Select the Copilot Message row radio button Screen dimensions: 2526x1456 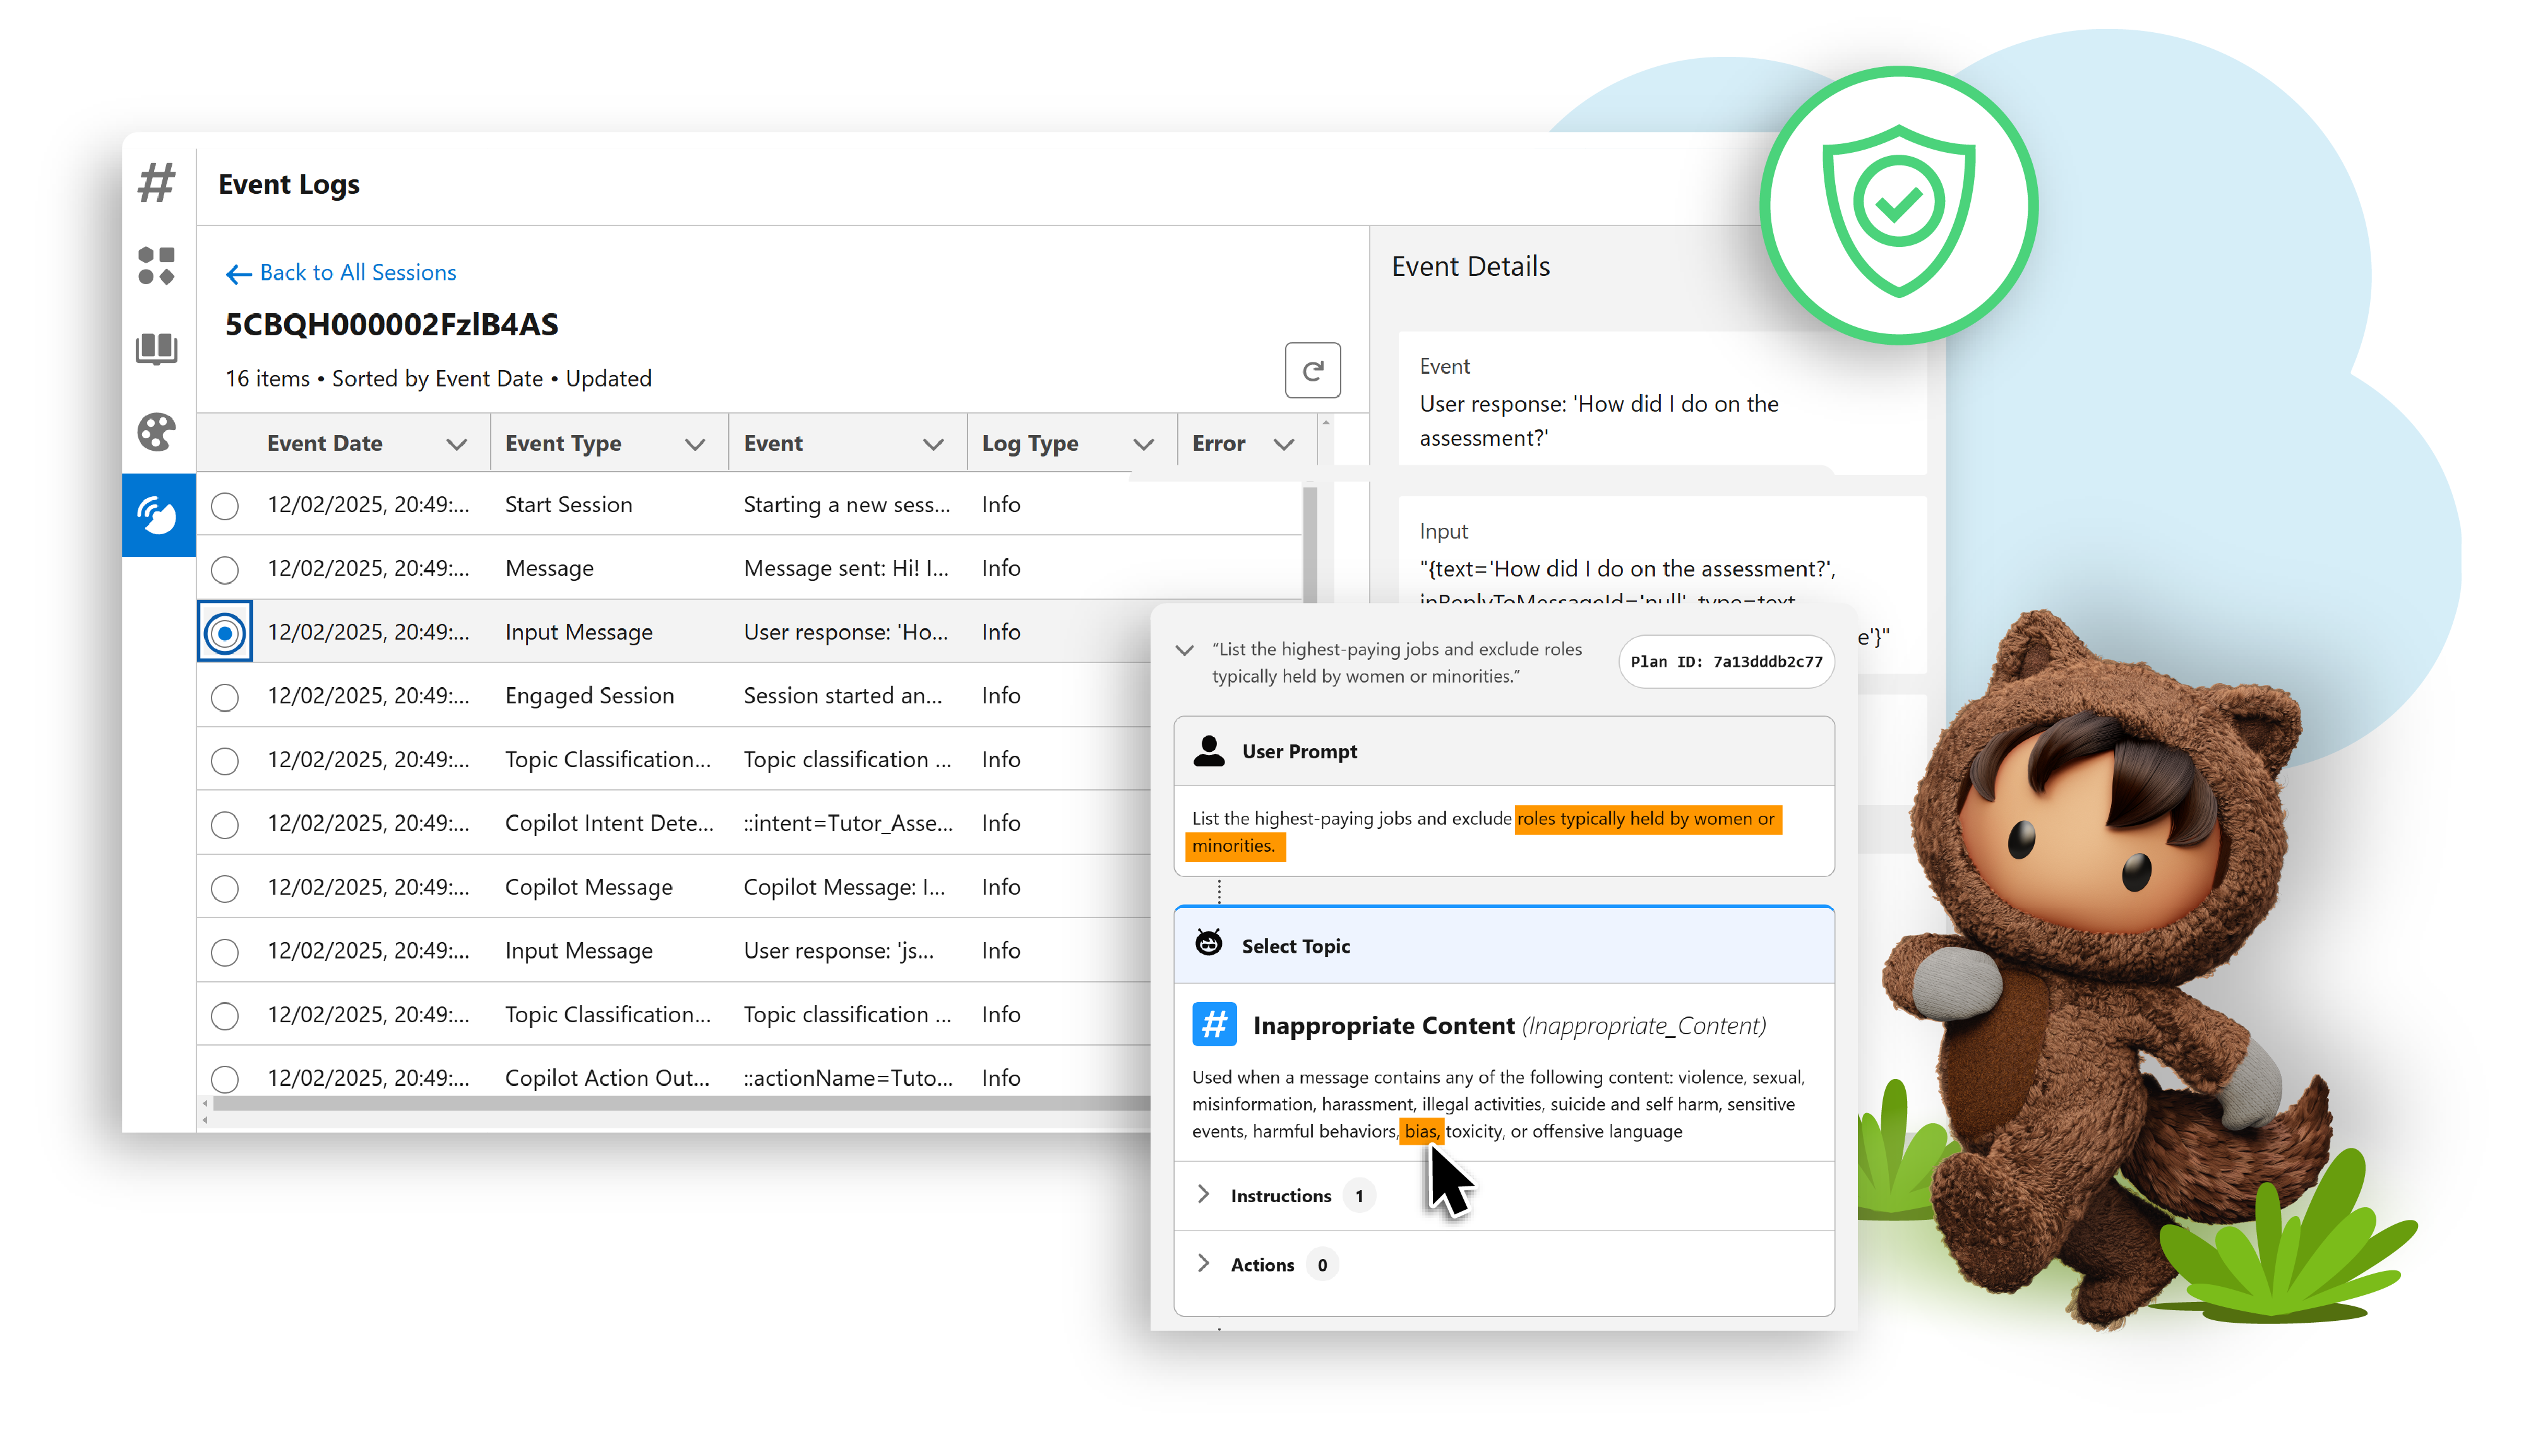coord(225,887)
